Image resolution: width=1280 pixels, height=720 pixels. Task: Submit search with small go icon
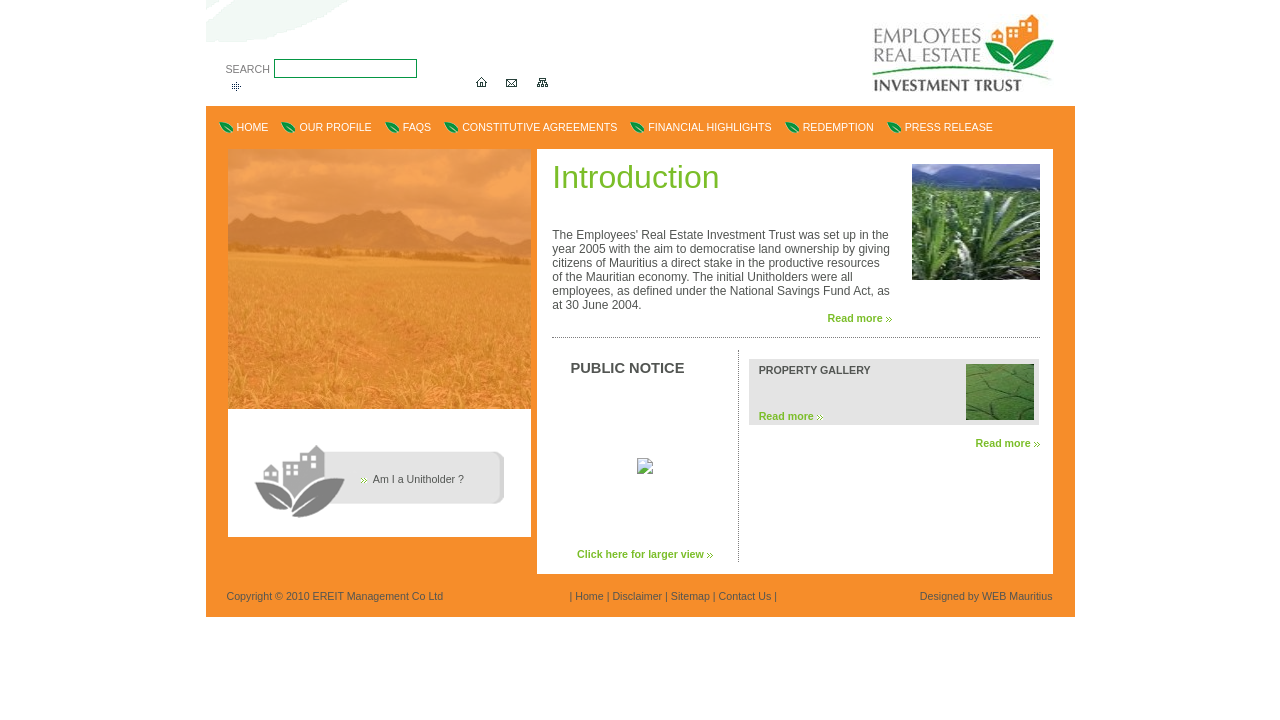tap(236, 86)
